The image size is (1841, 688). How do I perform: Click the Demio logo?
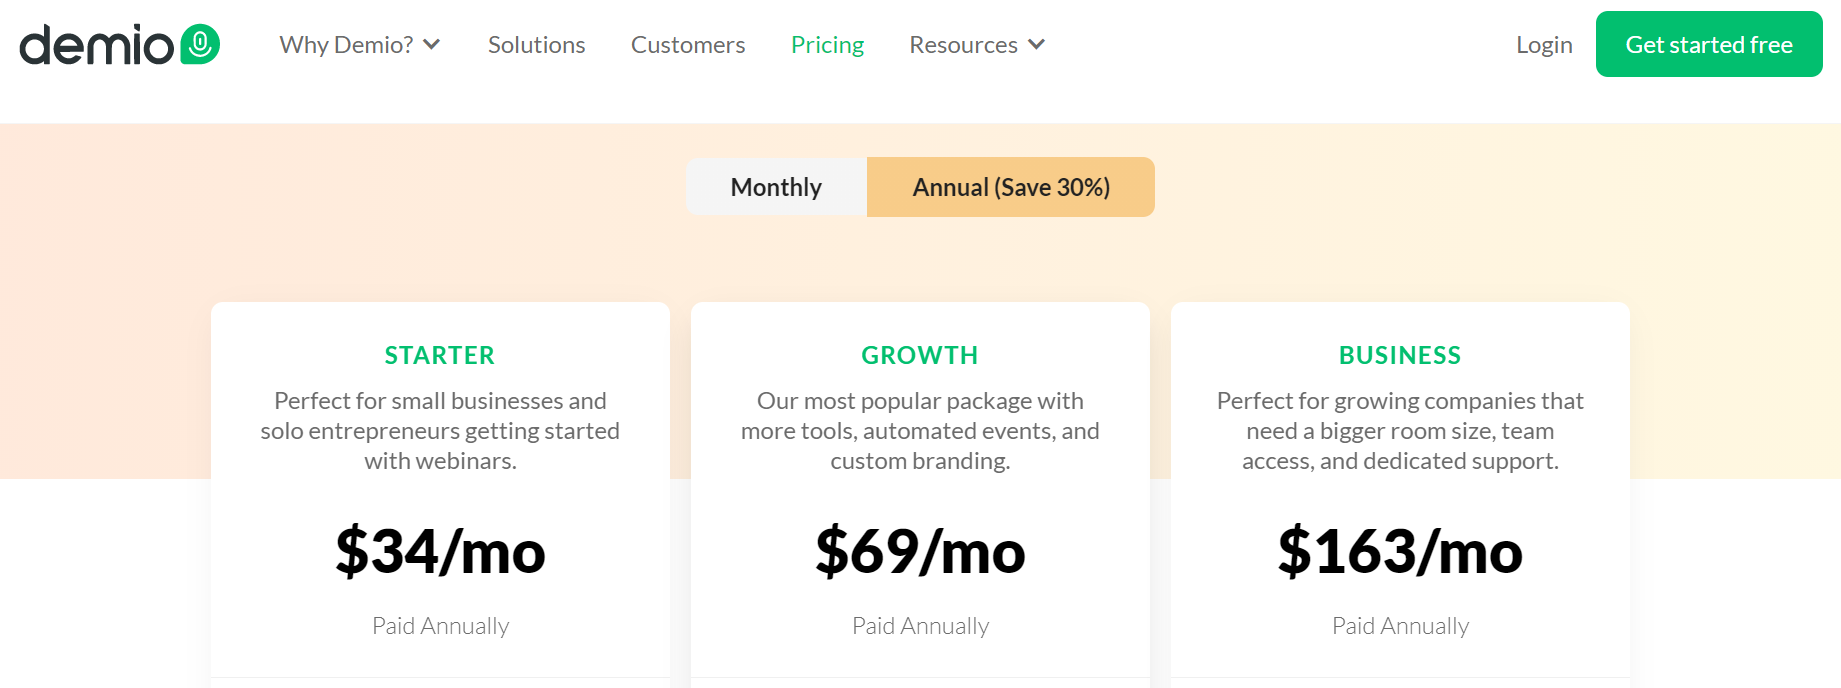(120, 45)
